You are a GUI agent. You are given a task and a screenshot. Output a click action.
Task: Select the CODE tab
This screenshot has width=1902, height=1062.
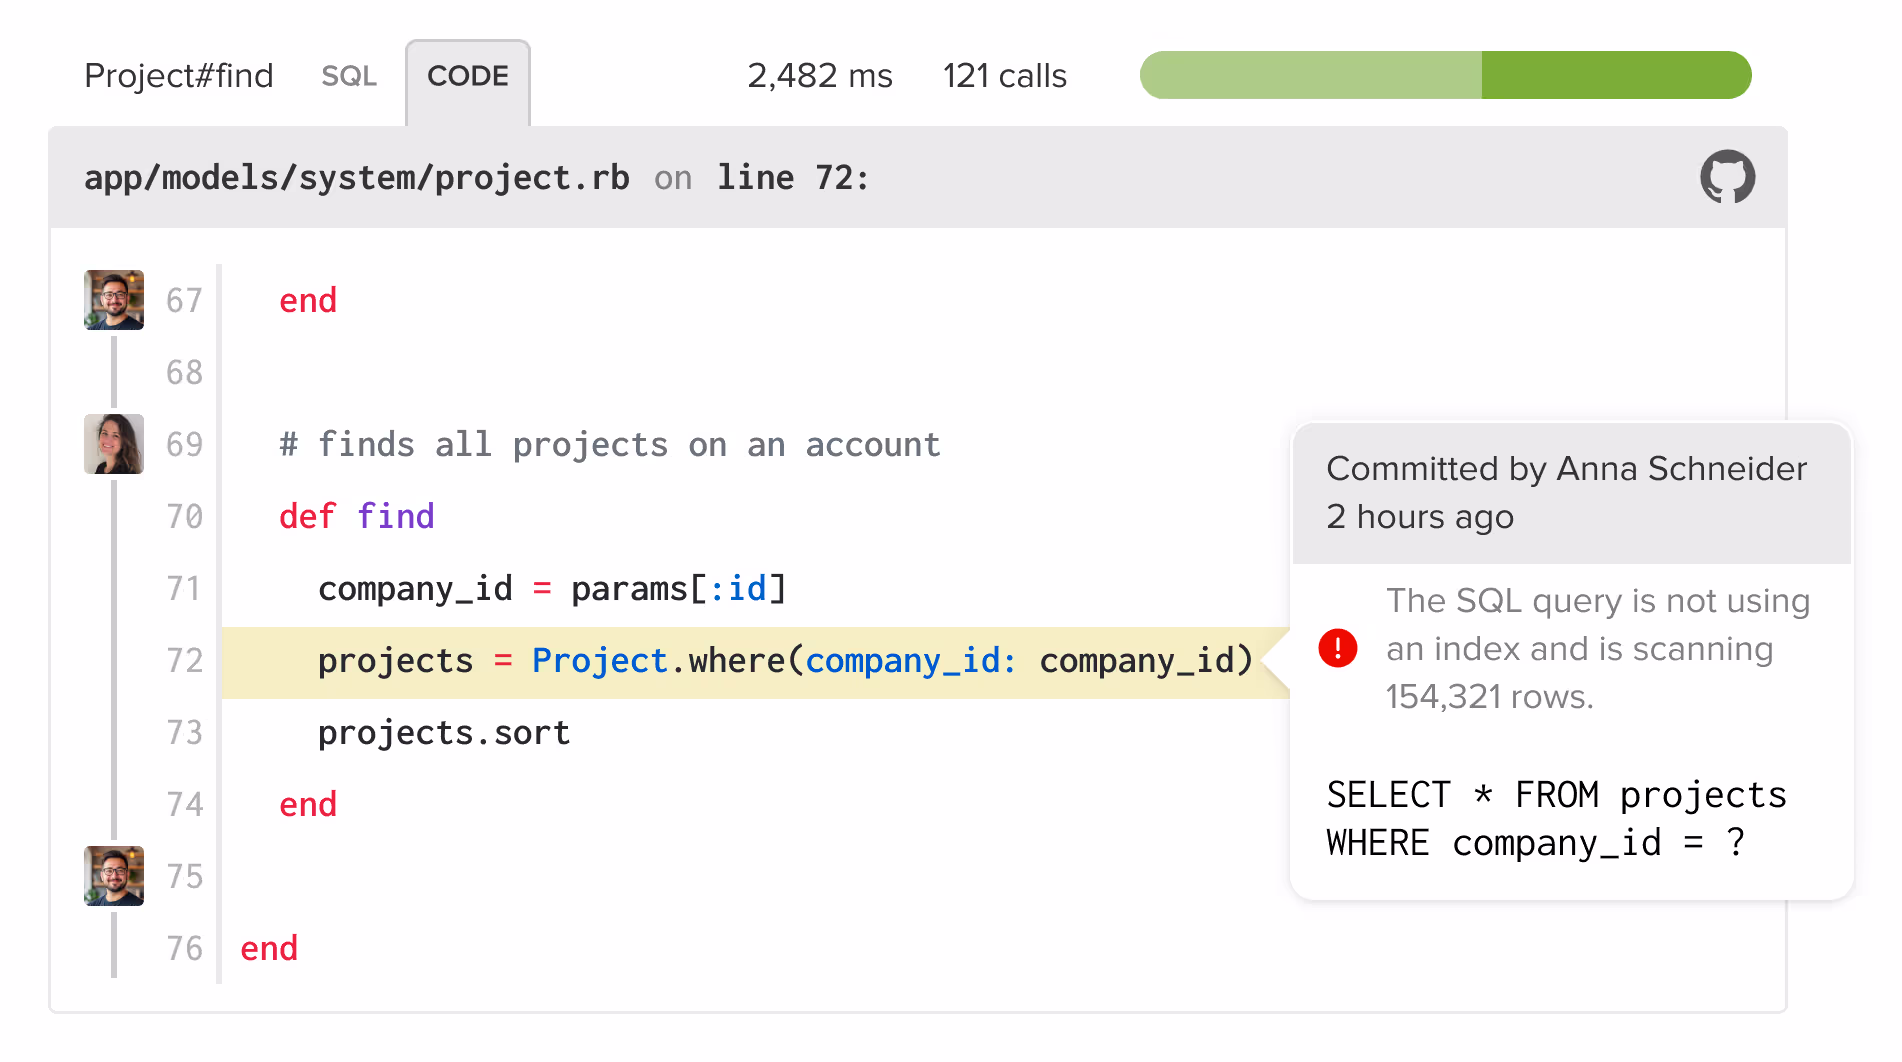pyautogui.click(x=467, y=75)
